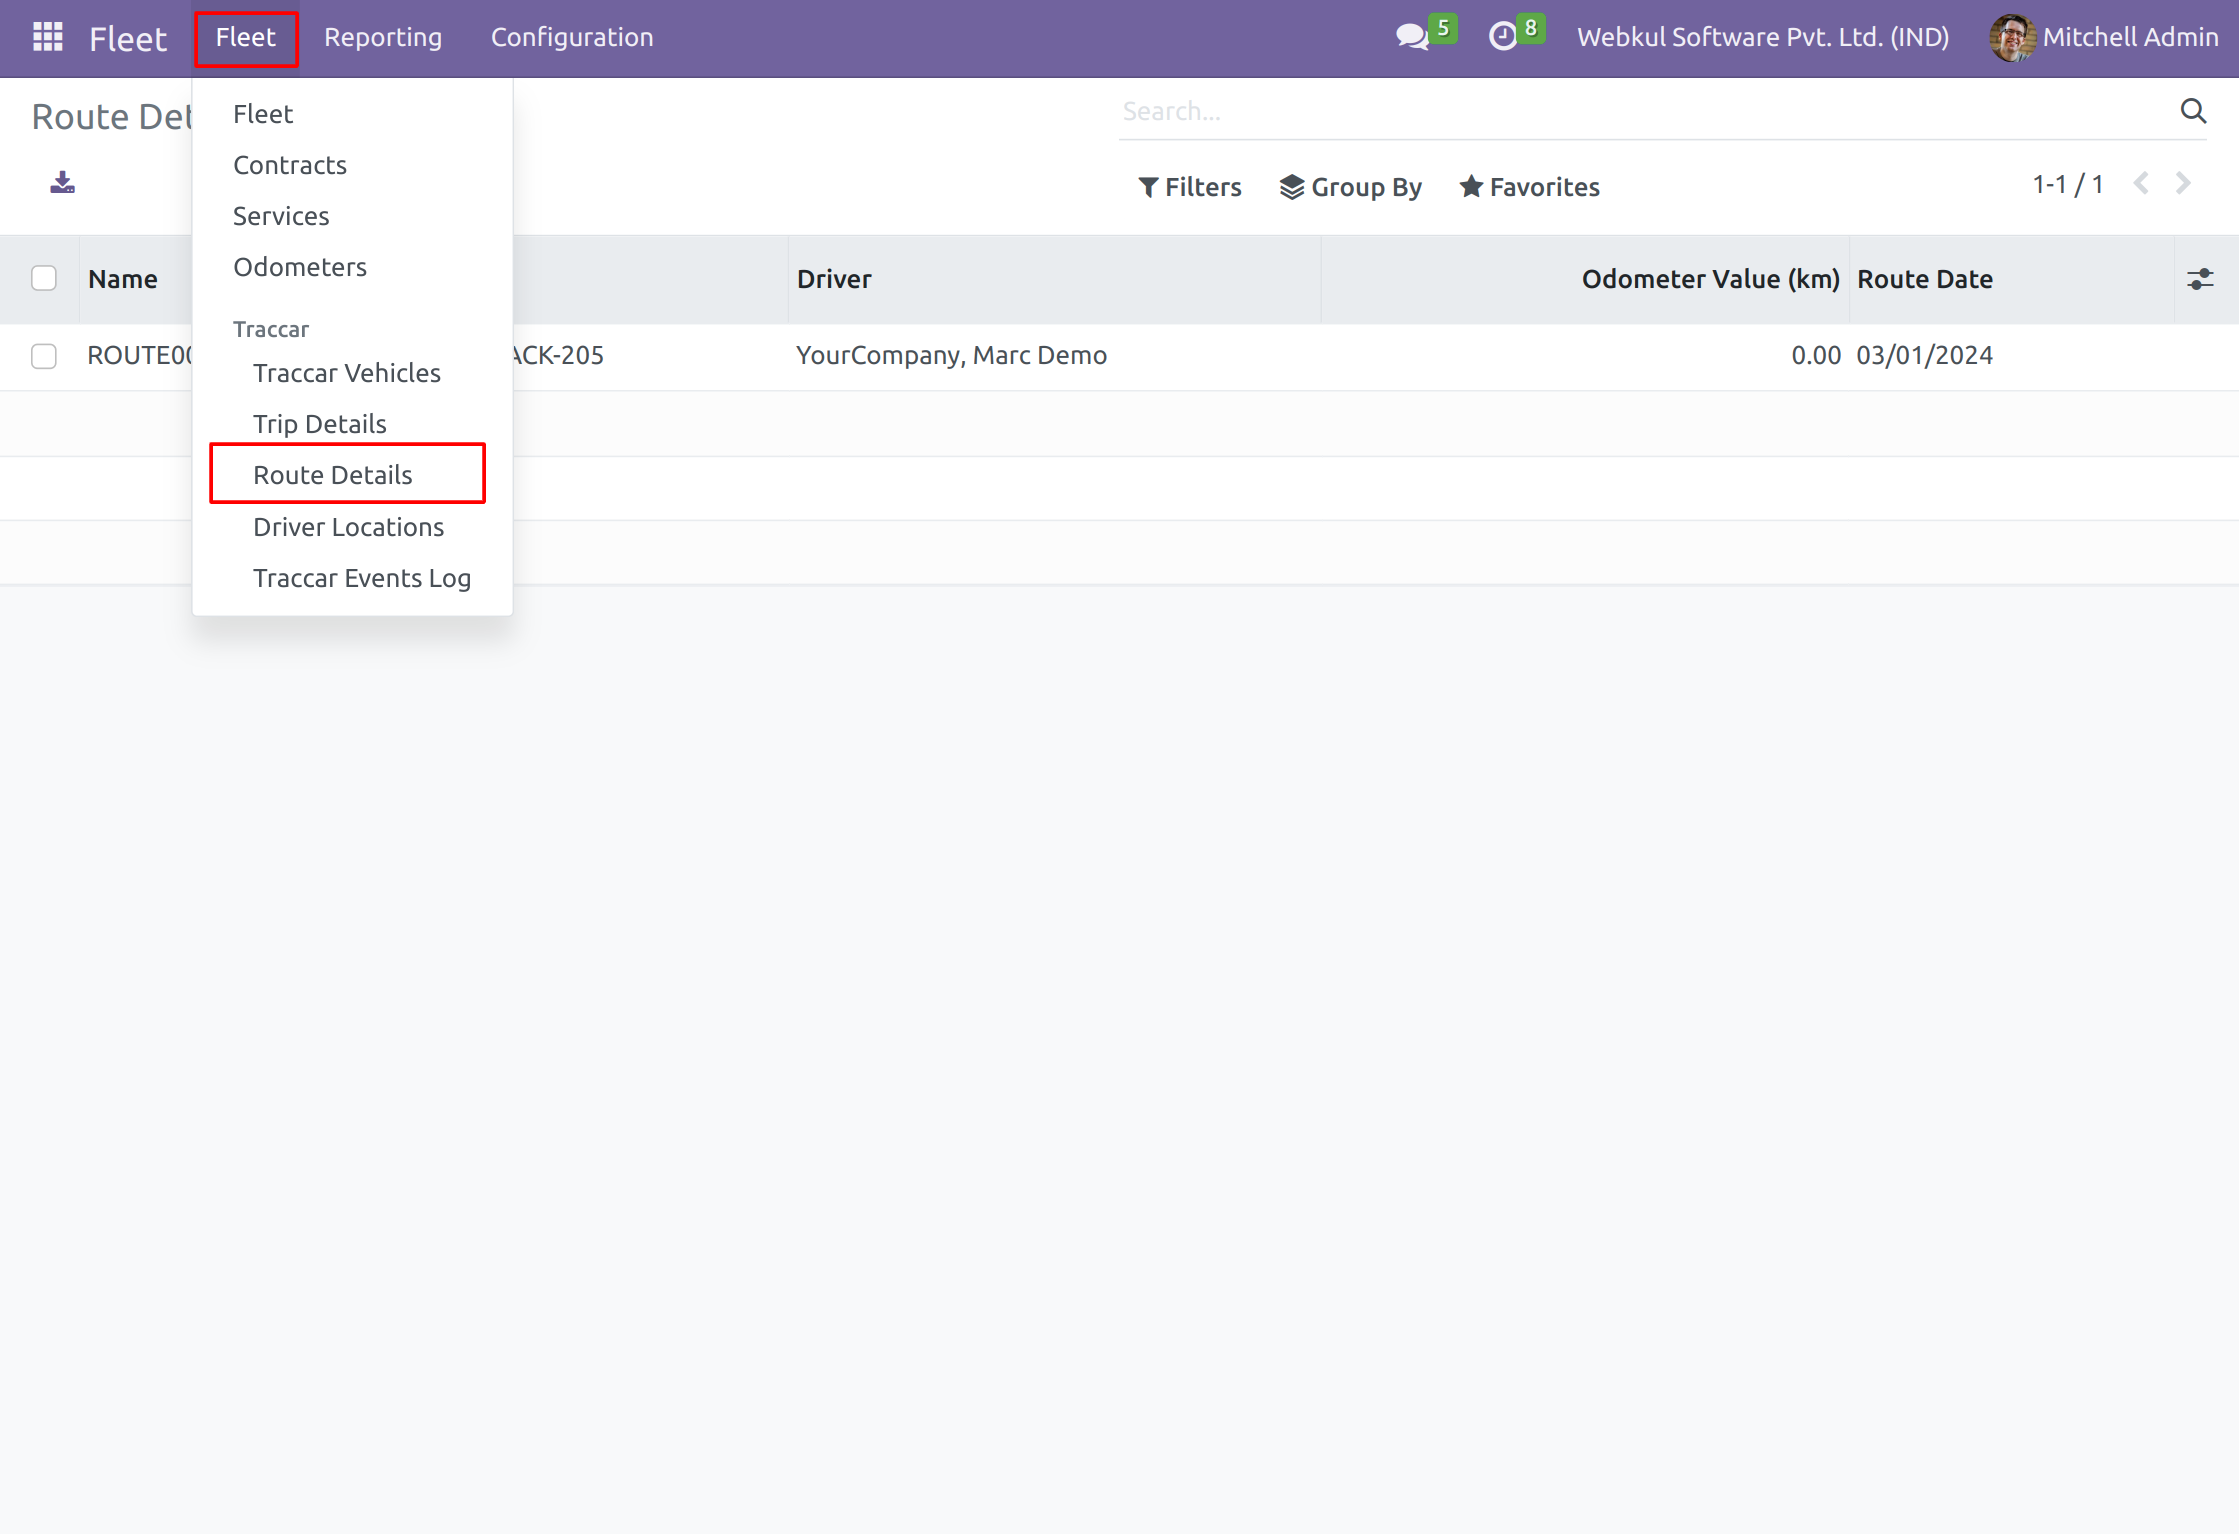Open the Favorites dropdown
This screenshot has width=2239, height=1534.
(x=1529, y=187)
